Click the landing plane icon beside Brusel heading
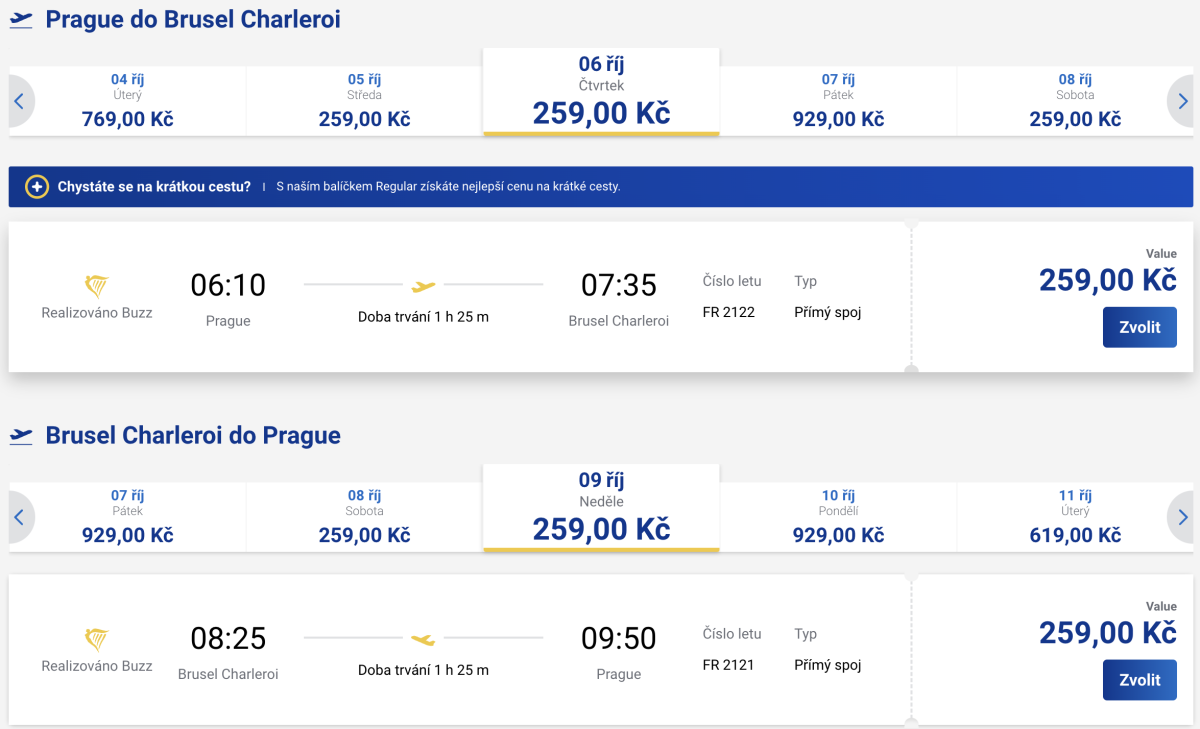 (x=21, y=436)
